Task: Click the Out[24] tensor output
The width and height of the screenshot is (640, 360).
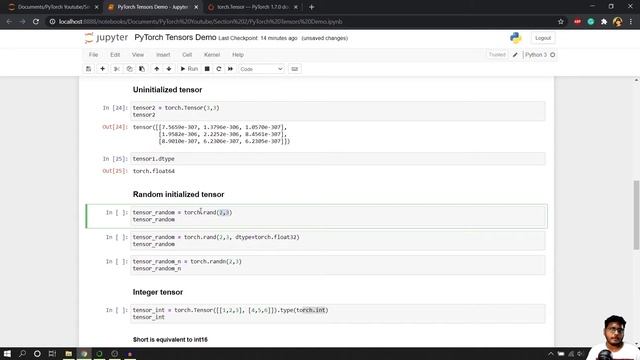Action: (x=211, y=134)
